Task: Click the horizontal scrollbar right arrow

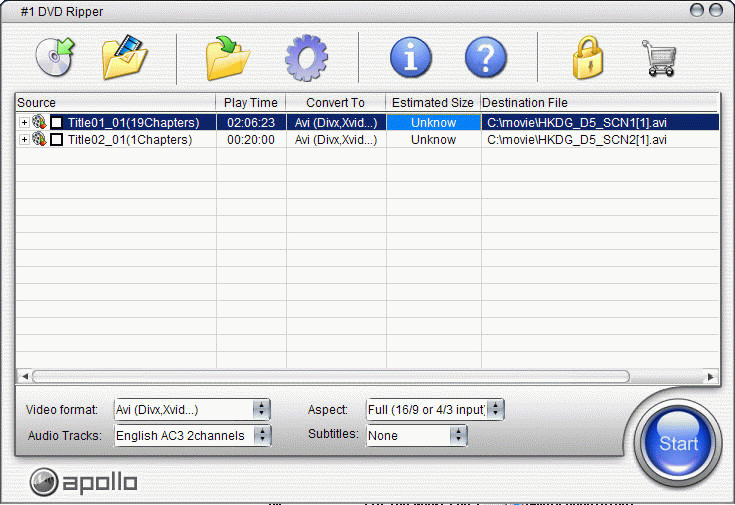Action: coord(711,377)
